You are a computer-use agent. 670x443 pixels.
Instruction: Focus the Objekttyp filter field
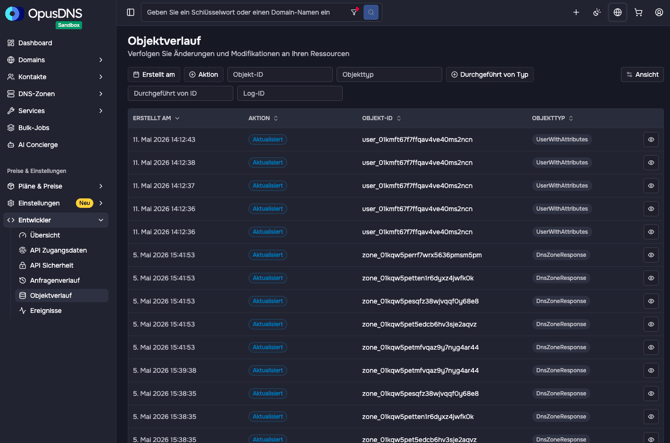tap(389, 74)
